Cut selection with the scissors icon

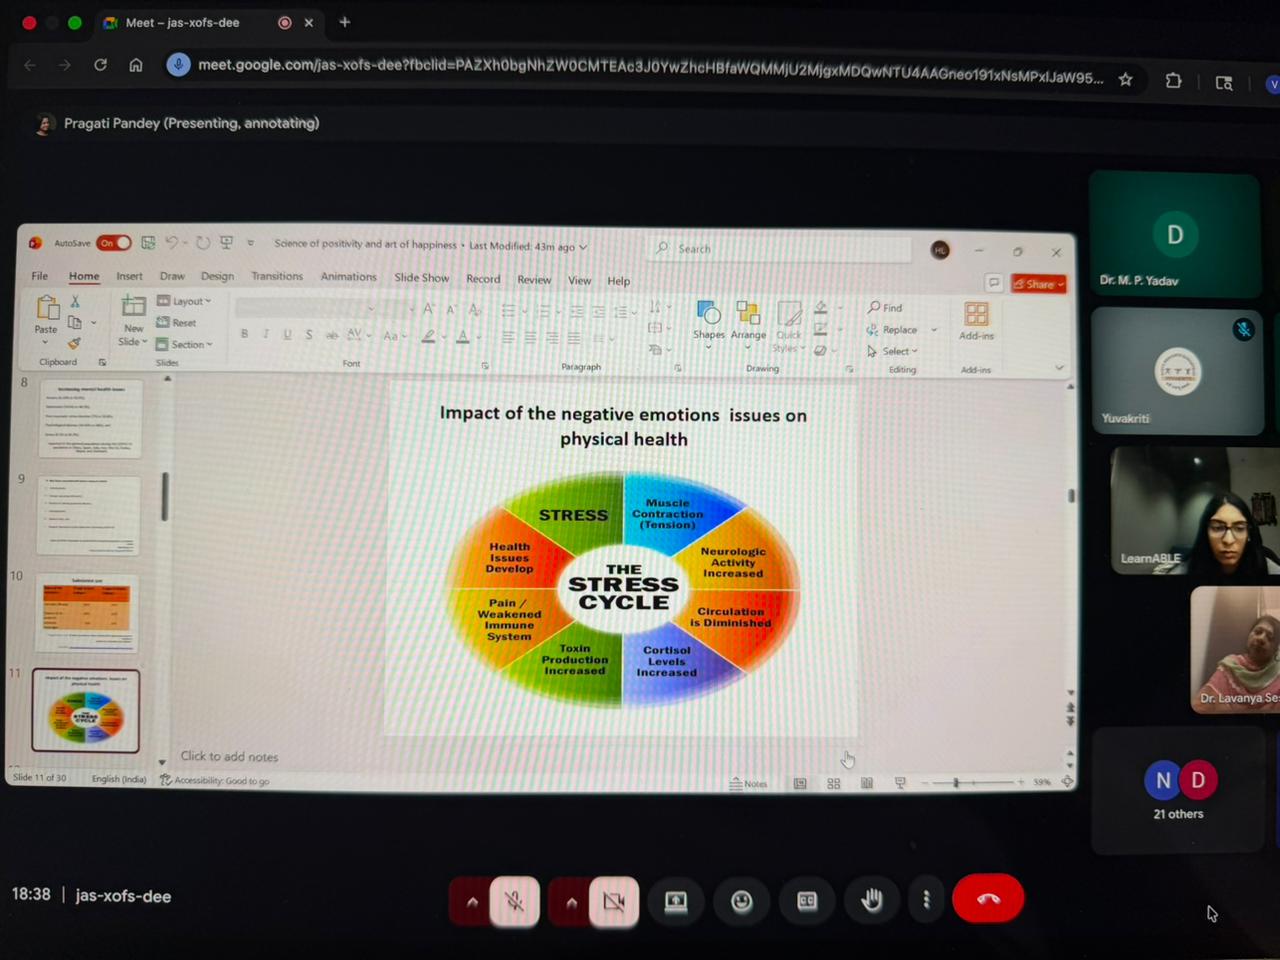75,301
